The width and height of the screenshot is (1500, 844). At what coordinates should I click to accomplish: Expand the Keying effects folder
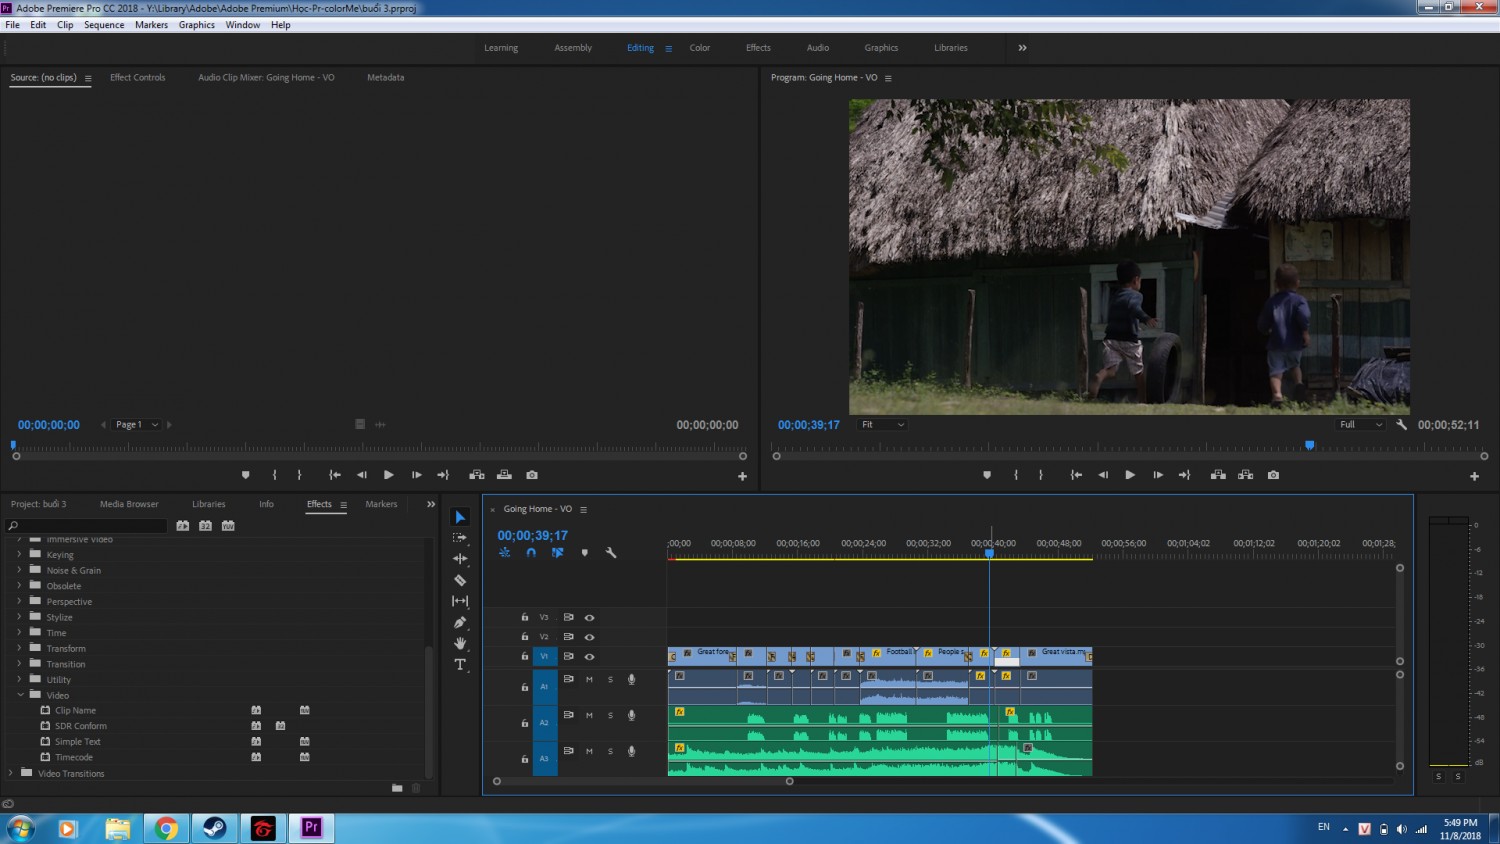coord(19,554)
